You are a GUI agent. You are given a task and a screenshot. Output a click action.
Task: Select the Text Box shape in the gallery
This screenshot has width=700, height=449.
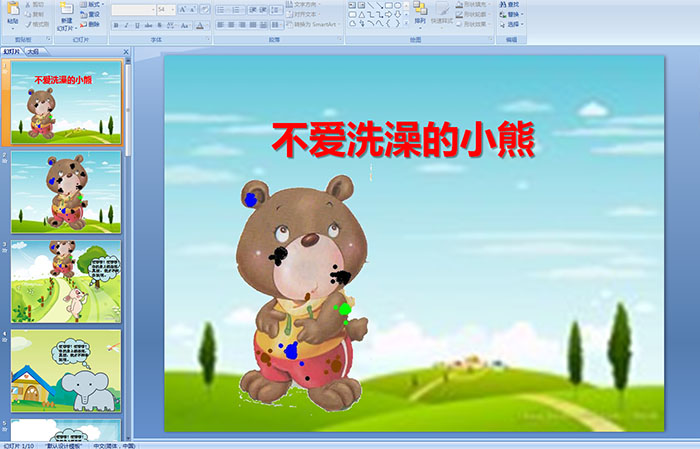(x=352, y=5)
